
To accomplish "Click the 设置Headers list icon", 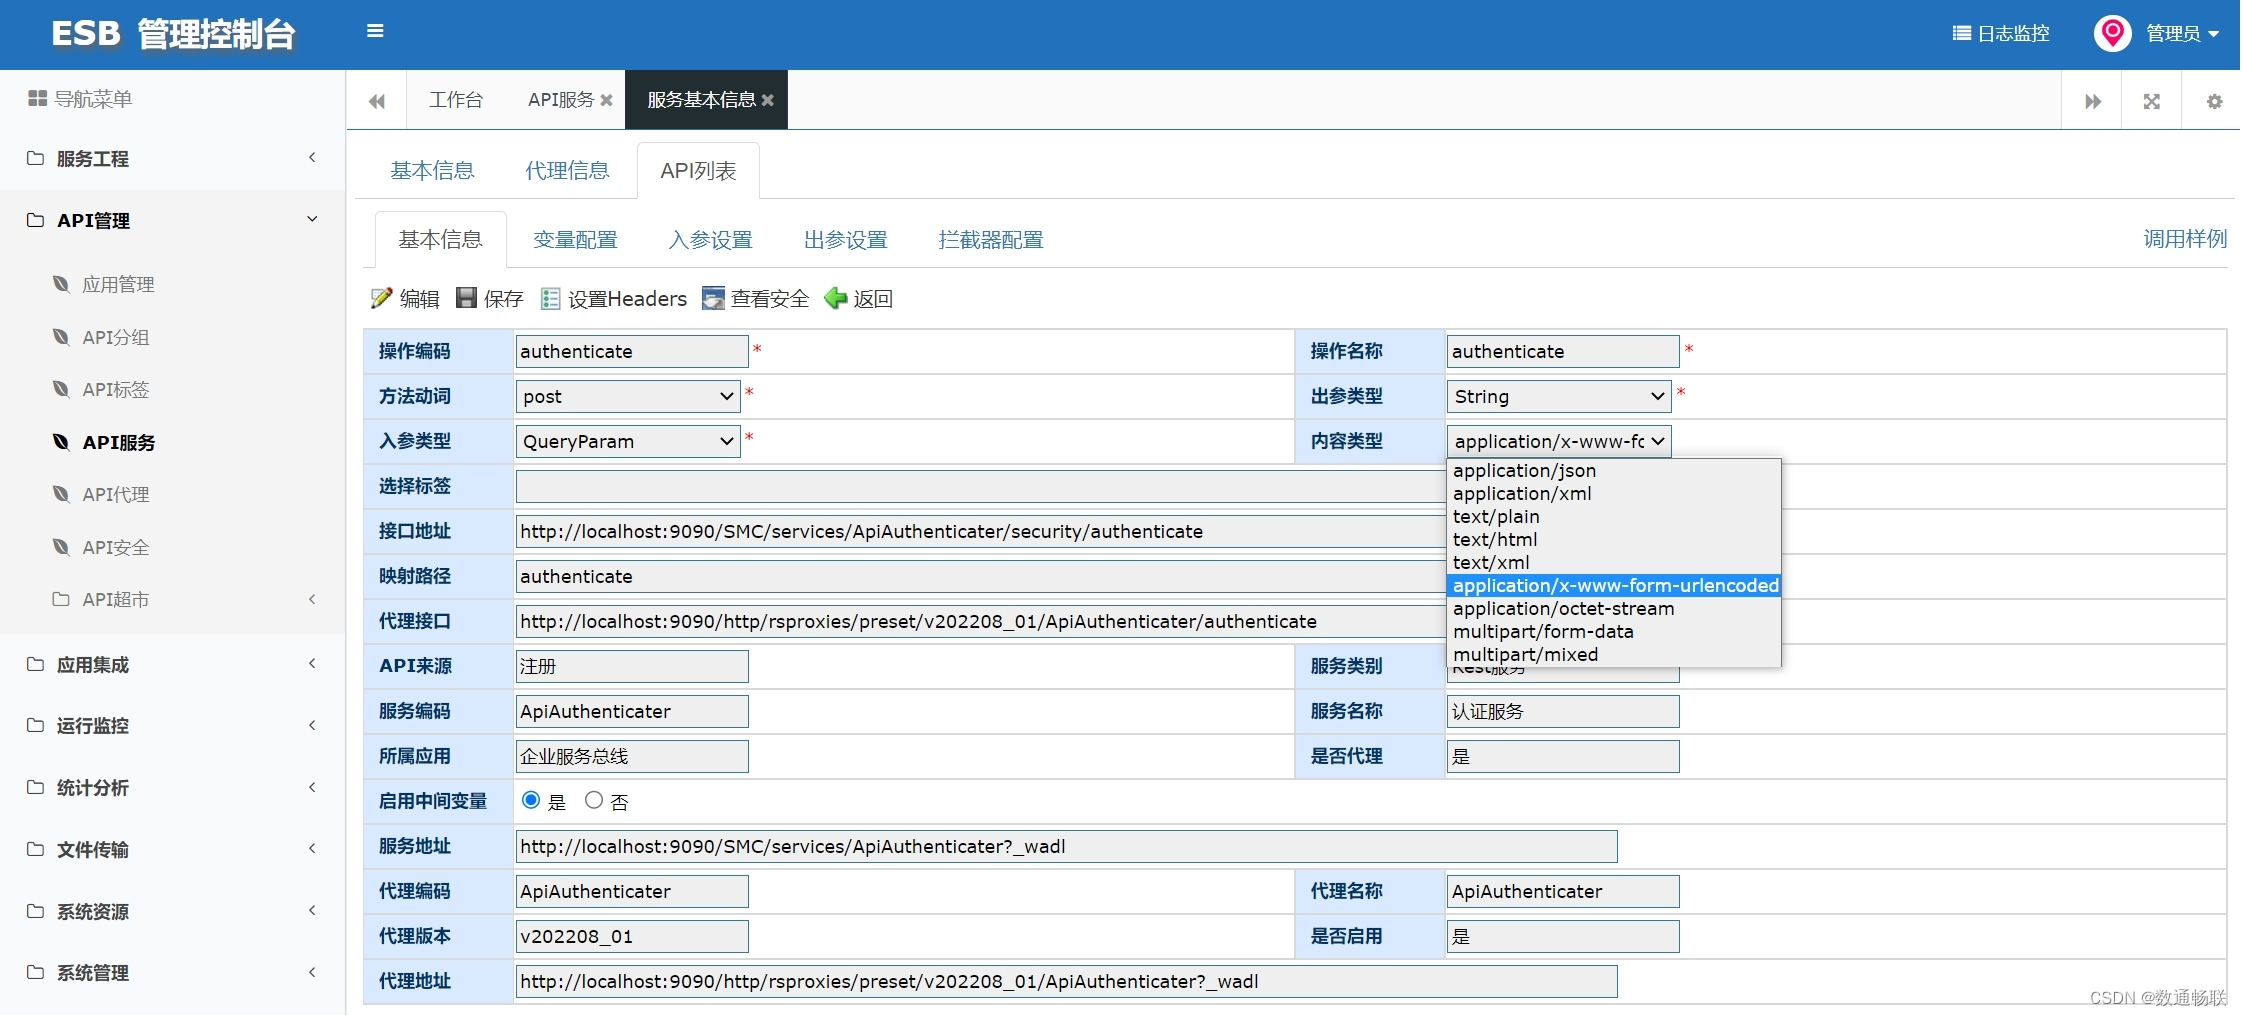I will click(550, 298).
